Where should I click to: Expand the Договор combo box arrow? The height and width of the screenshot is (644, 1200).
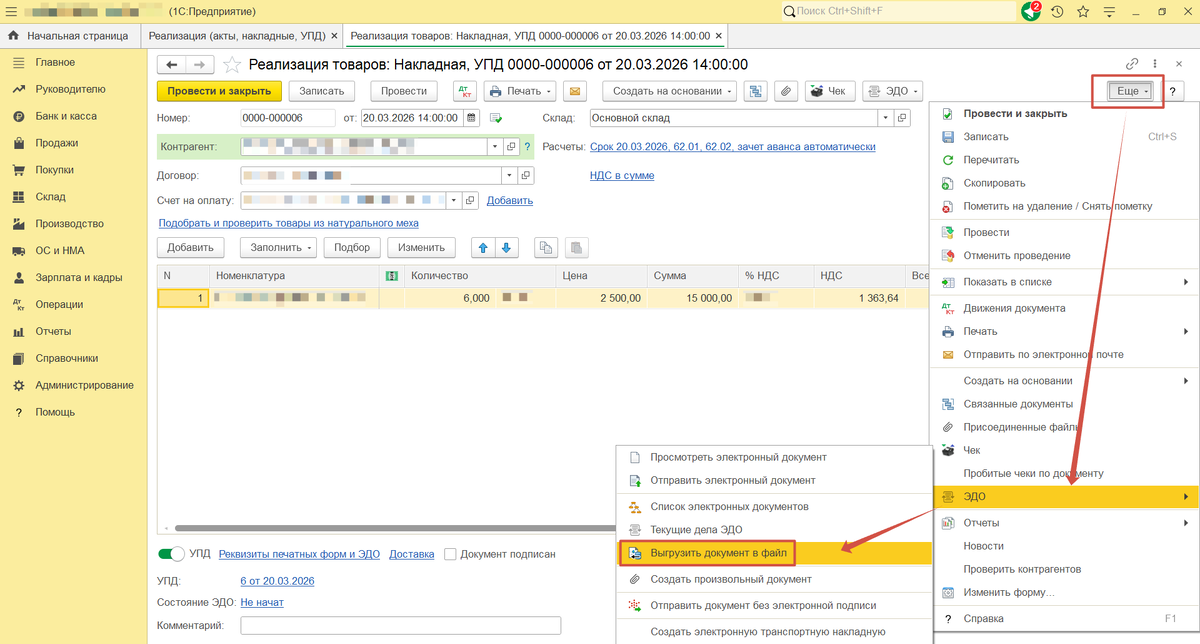(x=510, y=175)
